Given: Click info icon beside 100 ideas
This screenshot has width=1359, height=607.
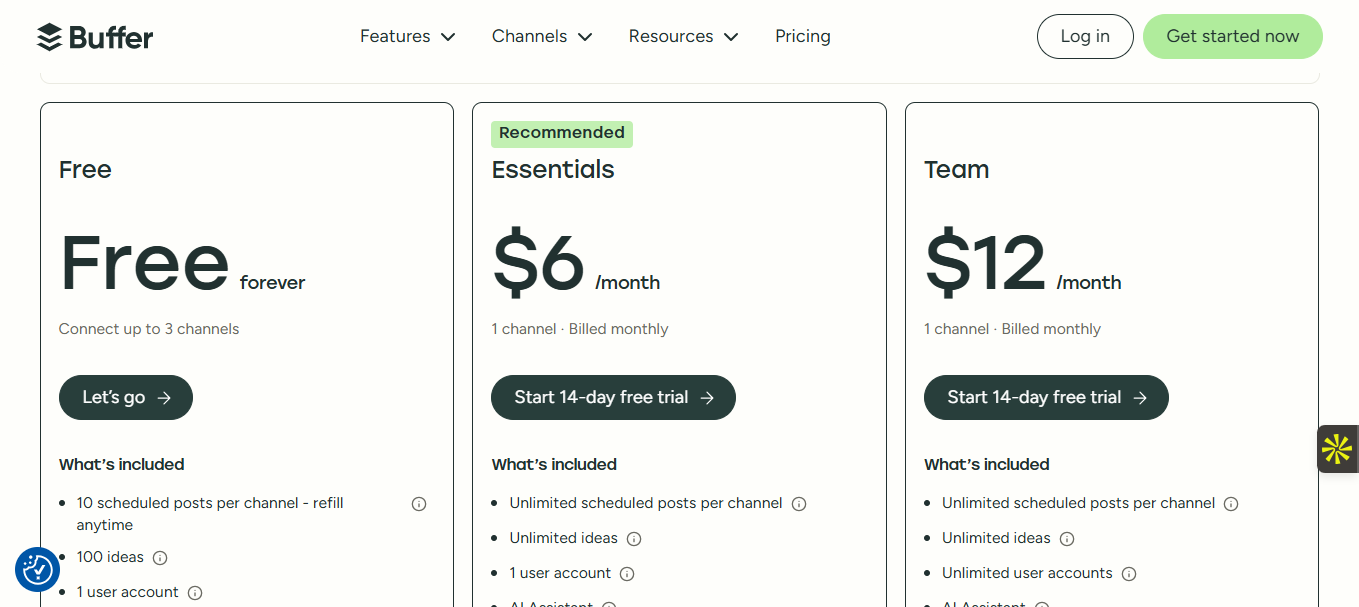Looking at the screenshot, I should click(160, 558).
